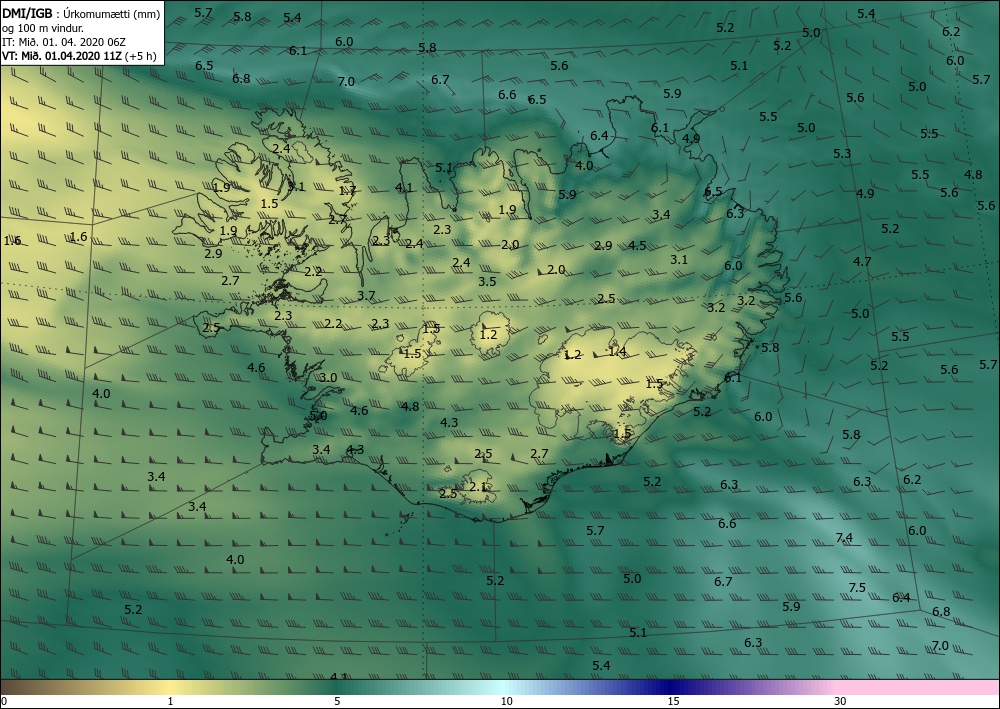This screenshot has height=709, width=1000.
Task: Click the "5.3" value on the map
Action: [x=842, y=154]
